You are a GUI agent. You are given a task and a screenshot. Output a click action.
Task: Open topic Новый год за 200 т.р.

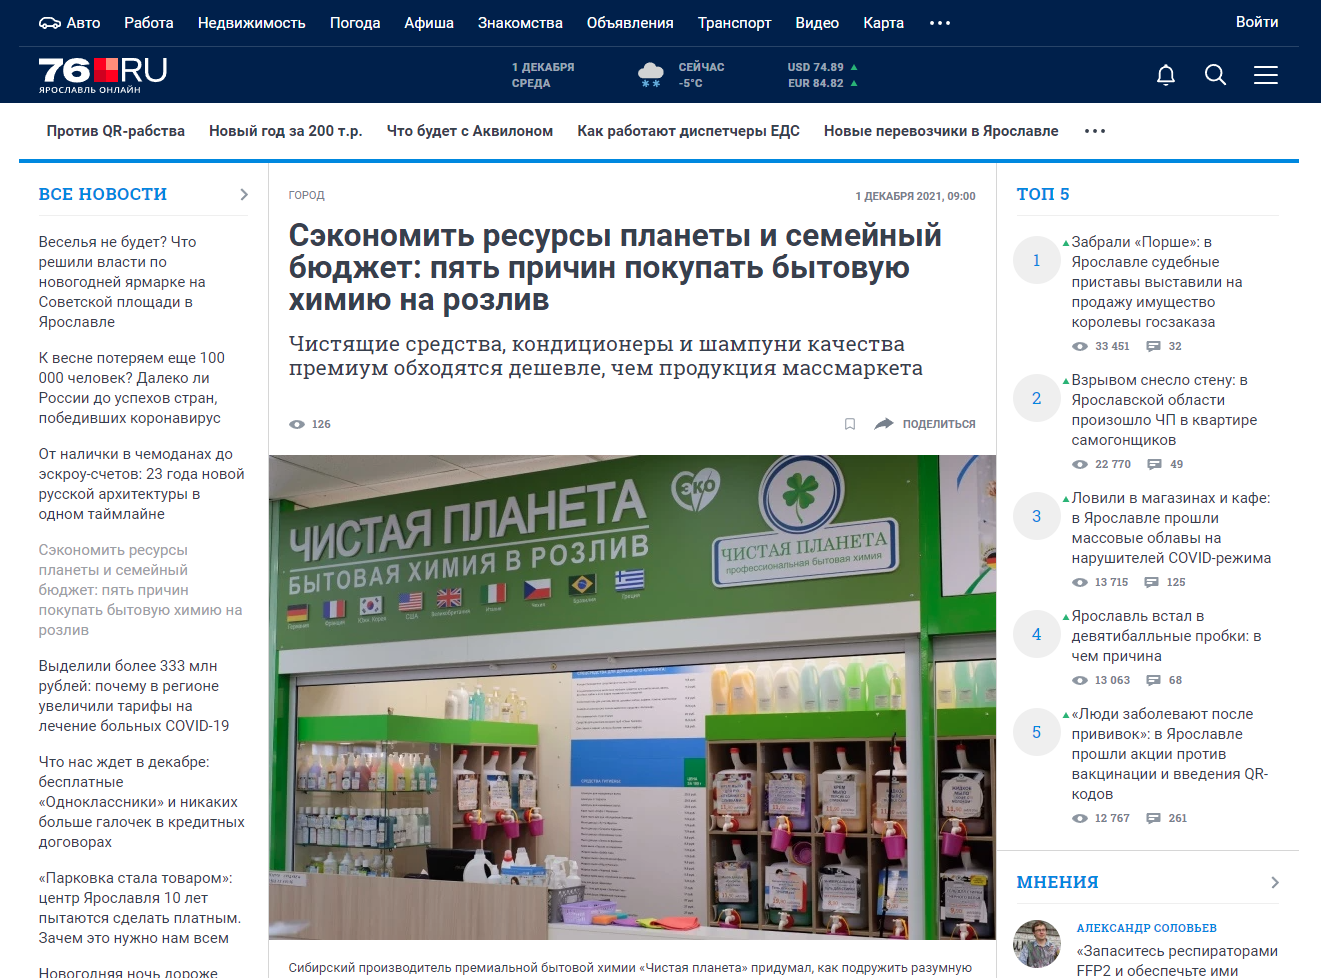[286, 131]
